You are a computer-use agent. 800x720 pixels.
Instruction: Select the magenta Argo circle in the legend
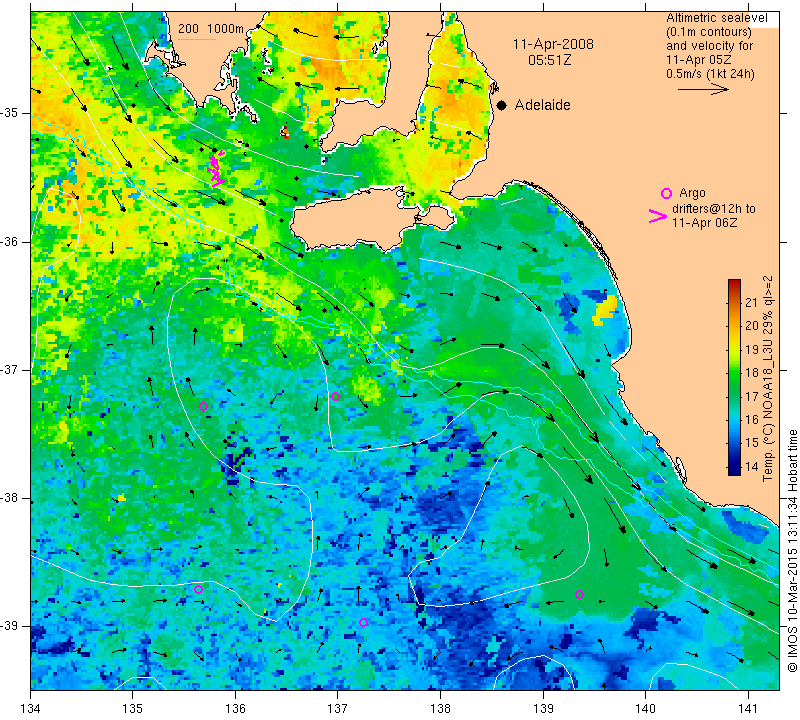click(x=666, y=193)
